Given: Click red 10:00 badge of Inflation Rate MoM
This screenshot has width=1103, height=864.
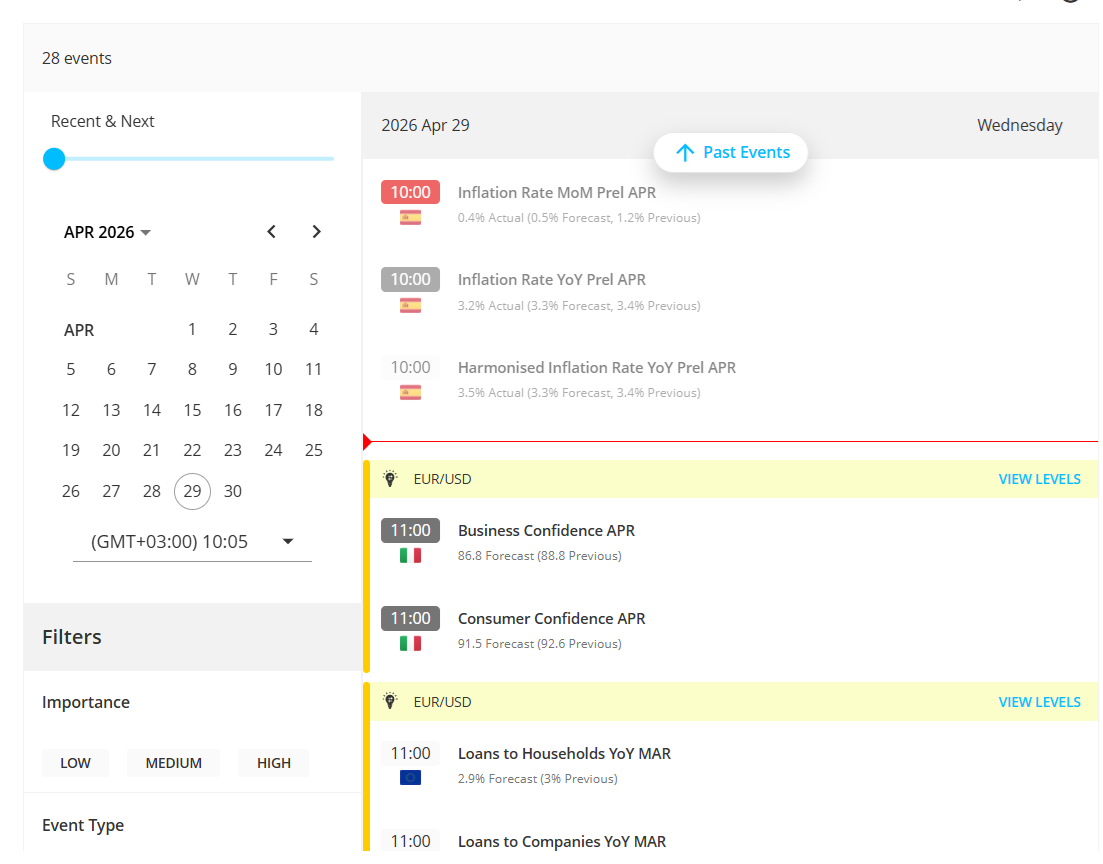Looking at the screenshot, I should (411, 192).
